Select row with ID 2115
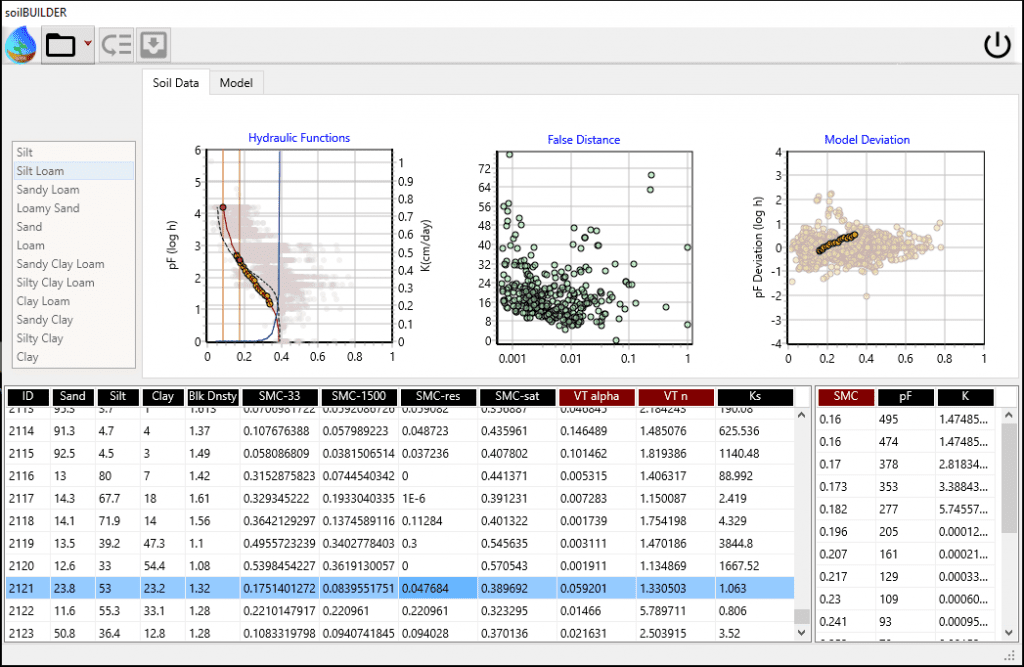The height and width of the screenshot is (667, 1024). (400, 453)
